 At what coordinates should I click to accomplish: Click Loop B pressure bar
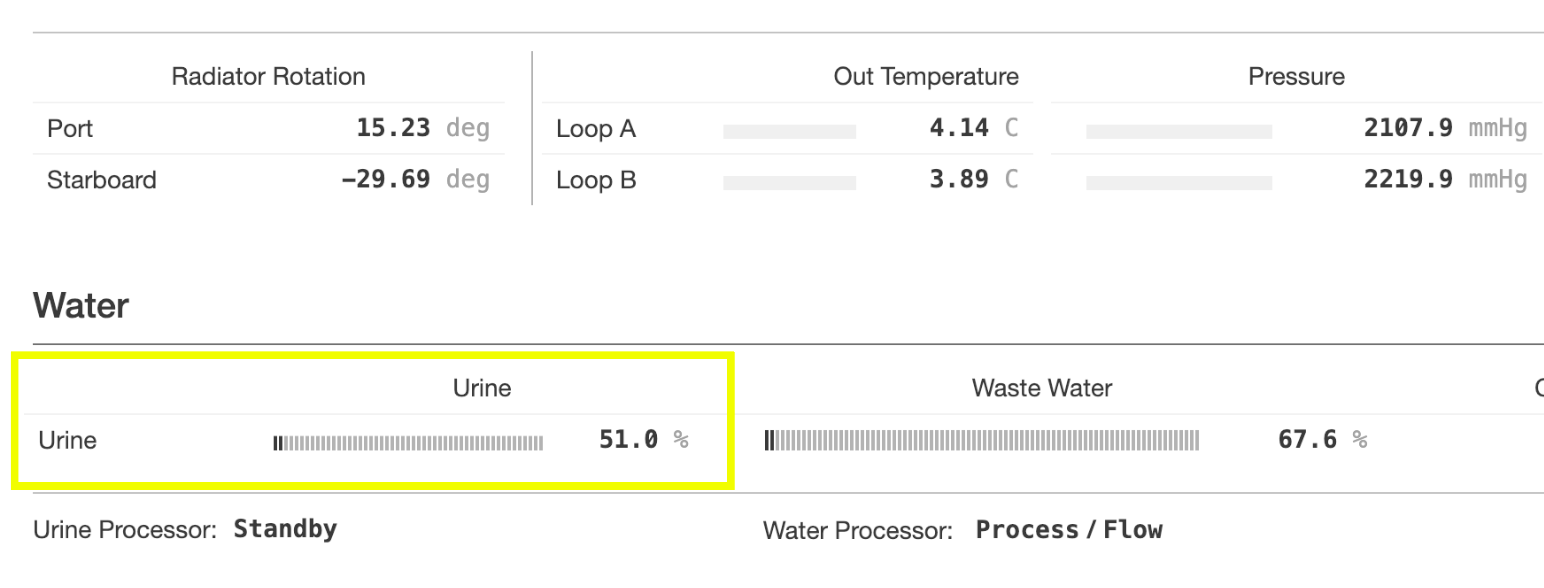(1178, 183)
